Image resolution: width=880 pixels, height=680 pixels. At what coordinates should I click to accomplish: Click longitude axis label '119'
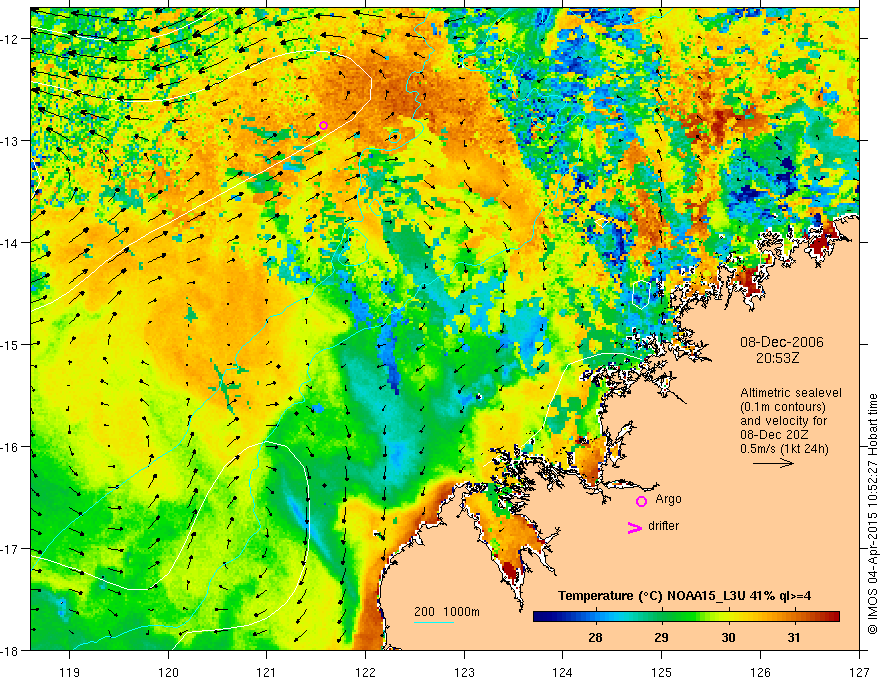click(70, 672)
